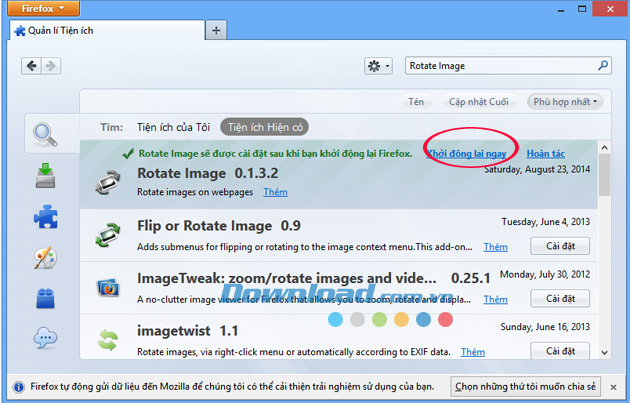This screenshot has height=403, width=630.
Task: Click the add-on list scrollbar thumb
Action: tap(604, 175)
